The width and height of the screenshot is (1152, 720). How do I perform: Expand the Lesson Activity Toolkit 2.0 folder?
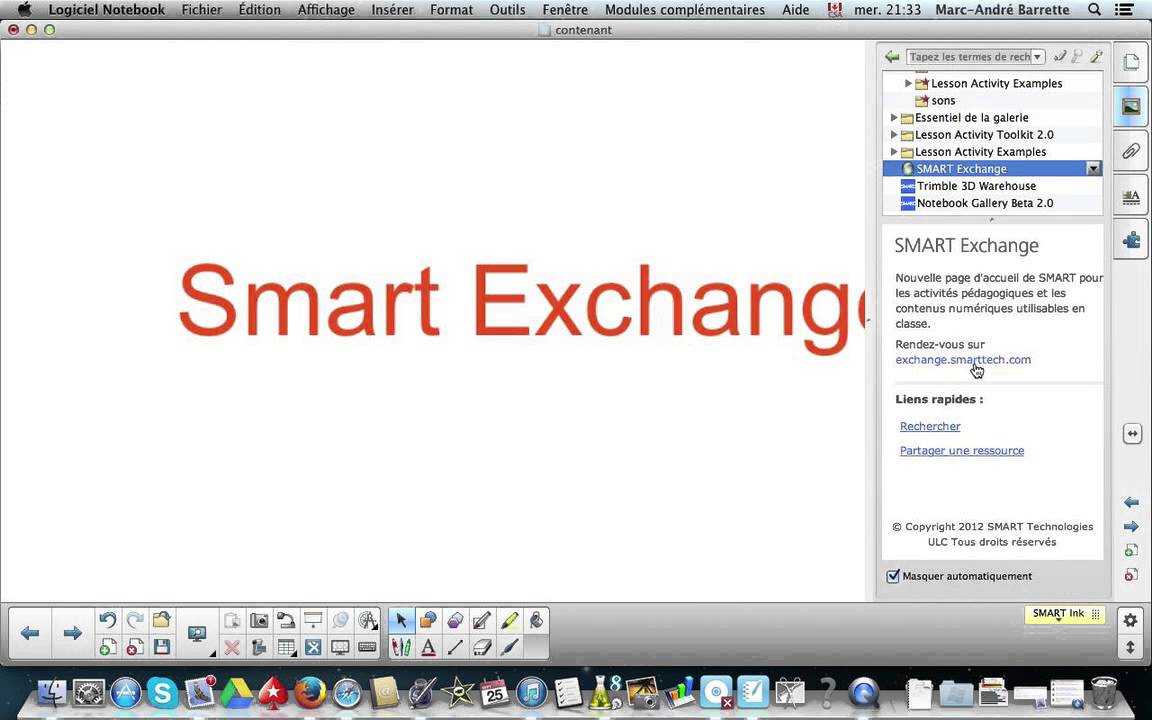tap(894, 134)
